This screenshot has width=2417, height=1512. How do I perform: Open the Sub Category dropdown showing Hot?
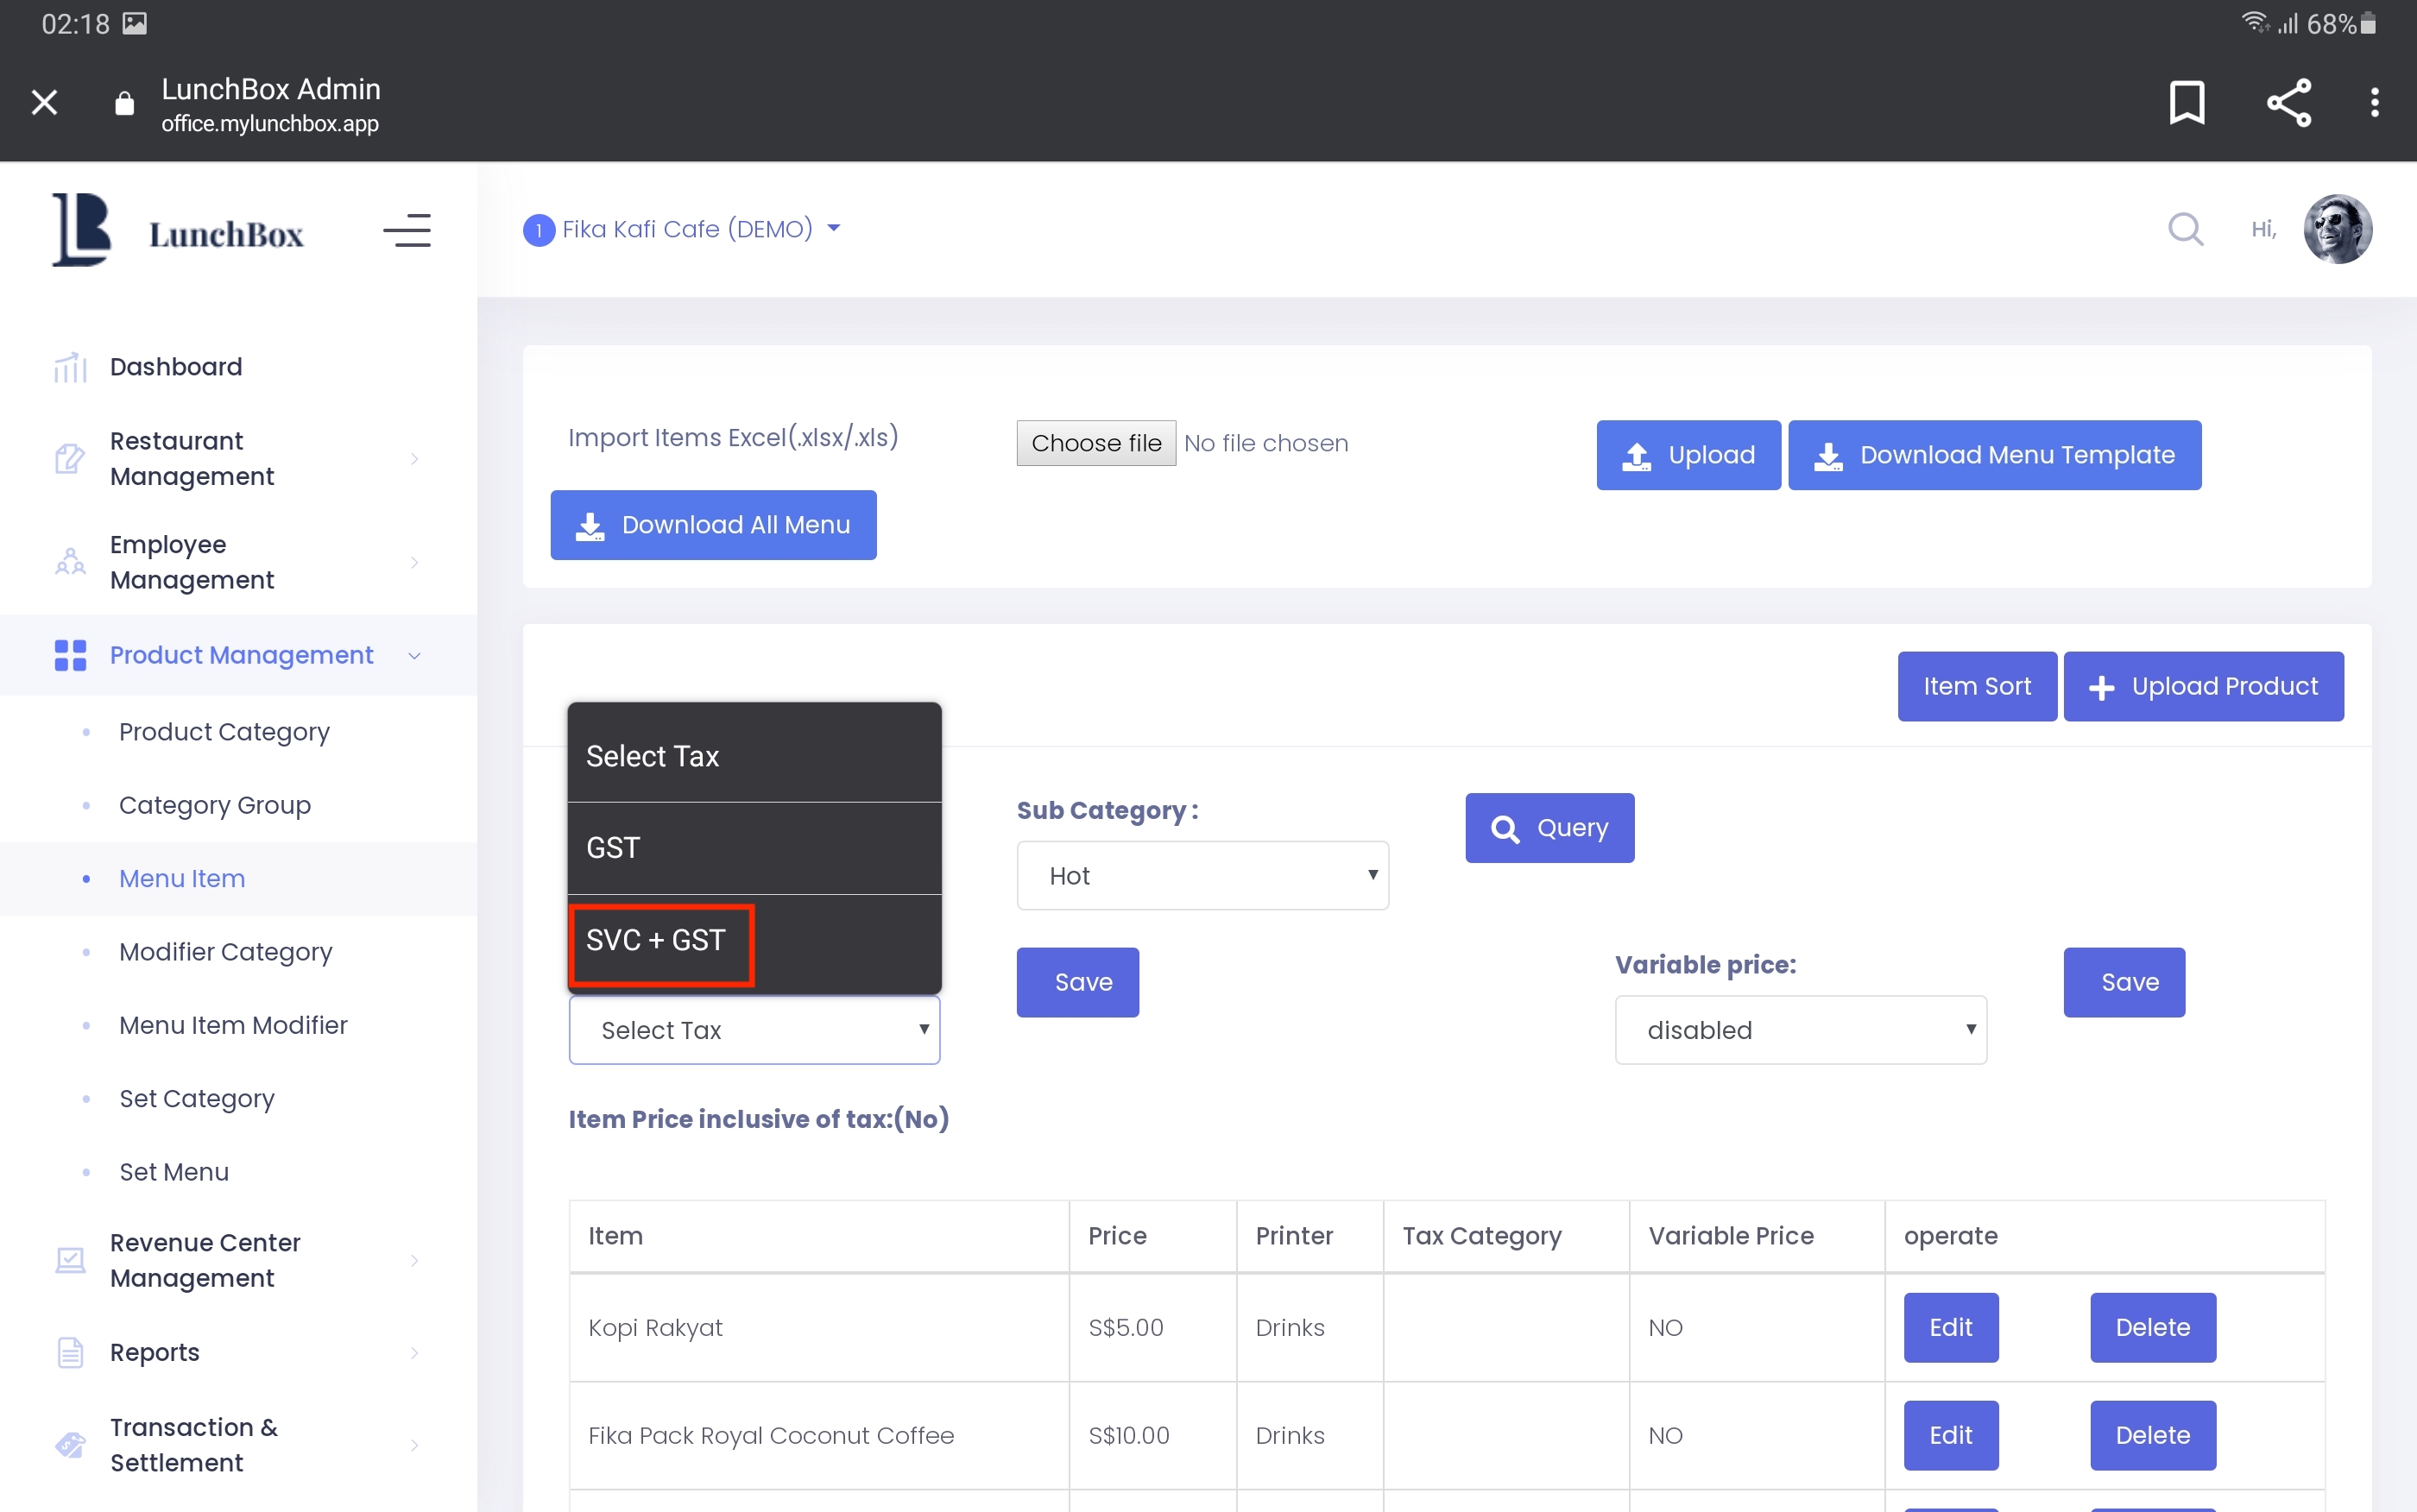[x=1202, y=876]
